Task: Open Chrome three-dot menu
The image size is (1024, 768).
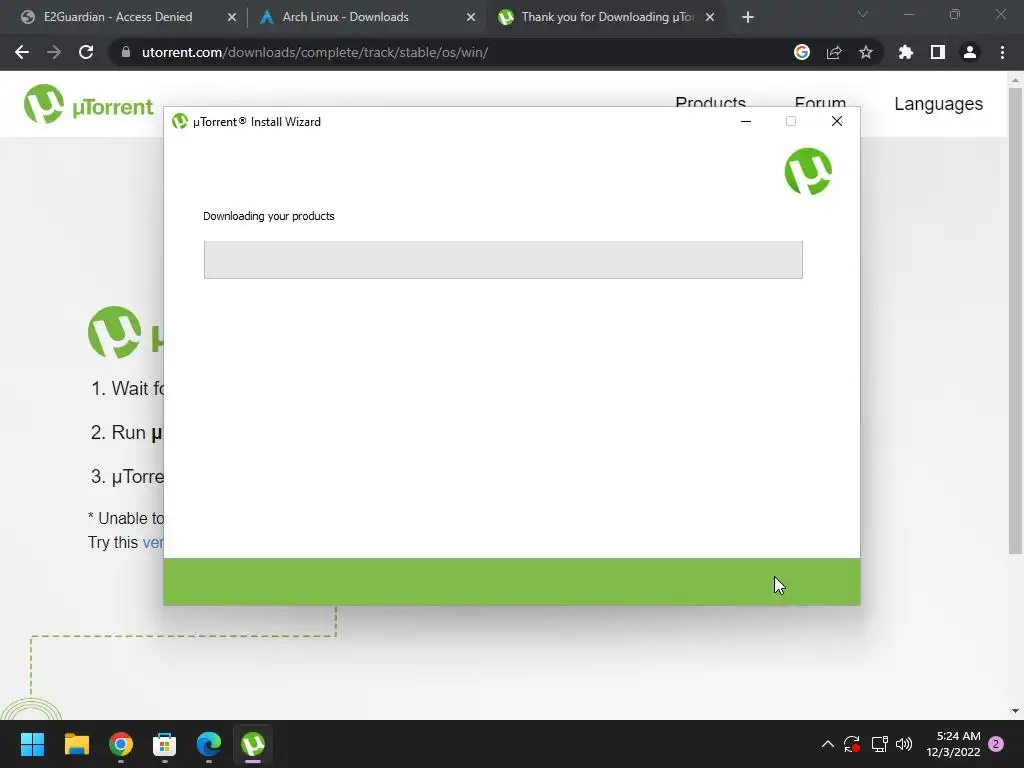Action: click(1002, 52)
